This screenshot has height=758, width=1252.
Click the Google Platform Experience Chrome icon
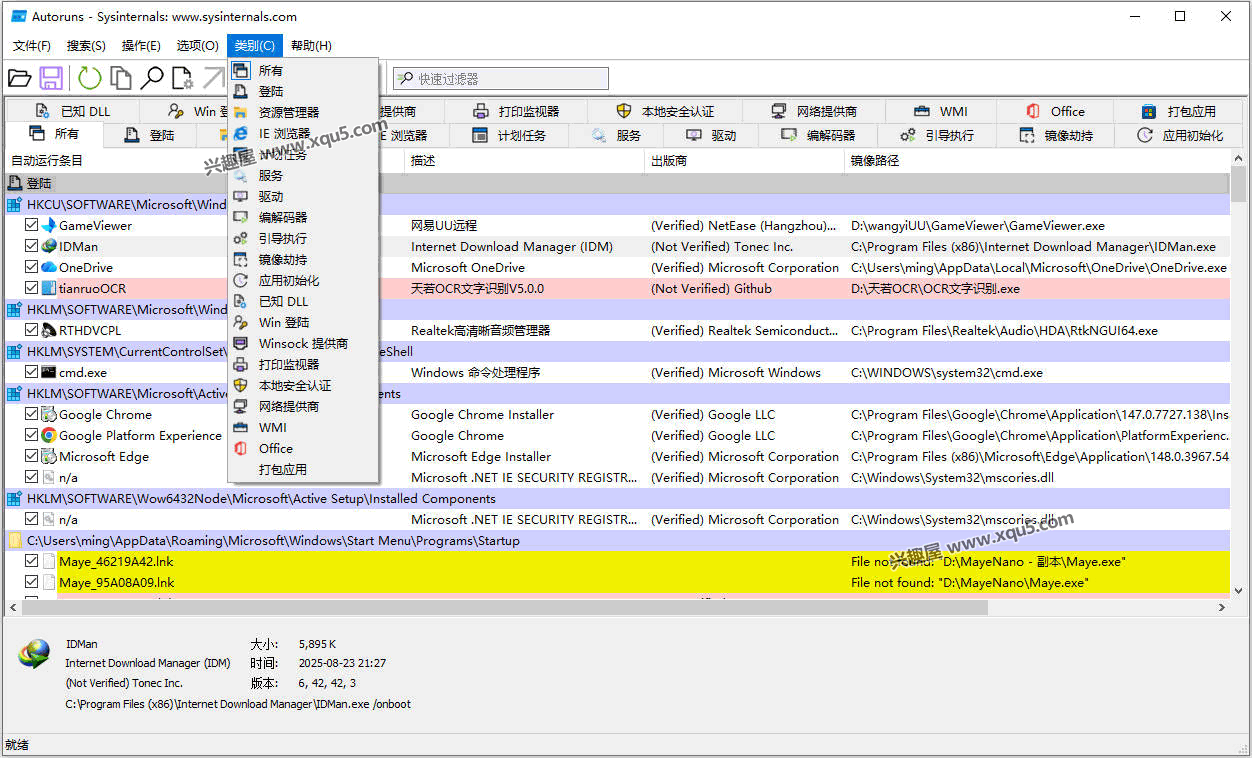48,436
